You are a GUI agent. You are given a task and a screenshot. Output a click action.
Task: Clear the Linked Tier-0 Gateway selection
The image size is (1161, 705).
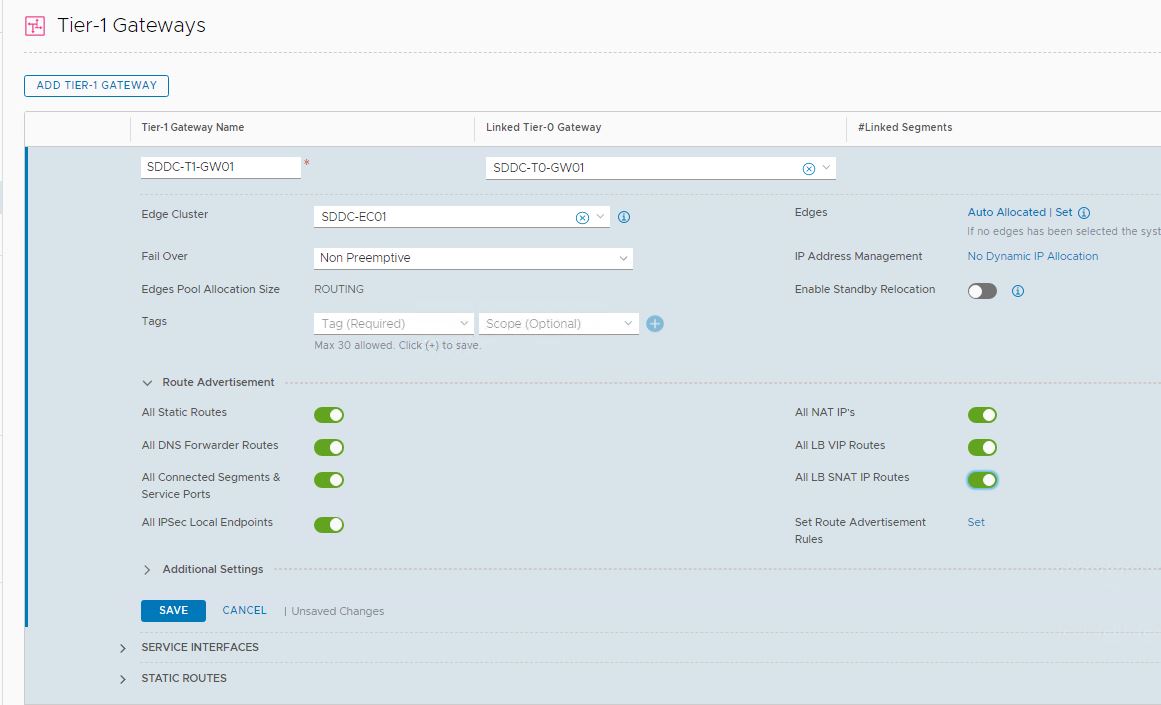[809, 169]
